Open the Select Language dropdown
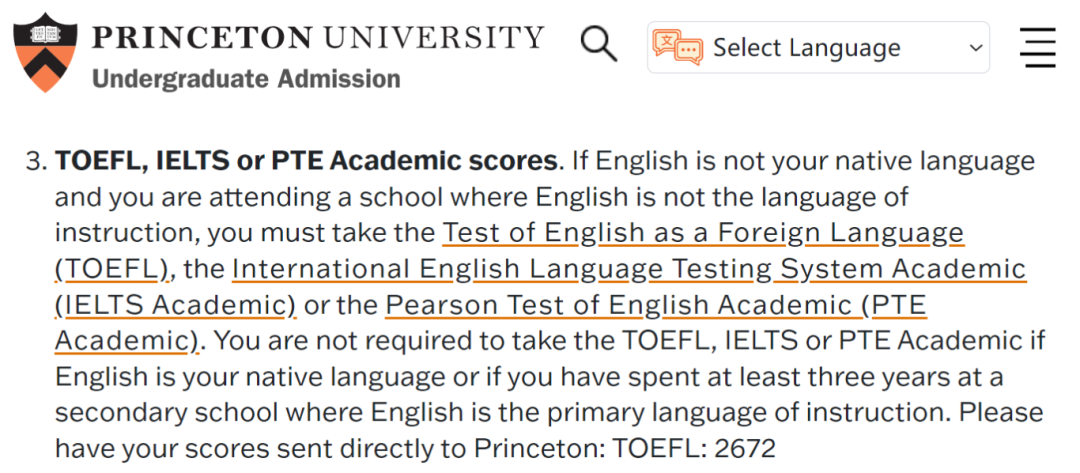1080x473 pixels. coord(818,48)
